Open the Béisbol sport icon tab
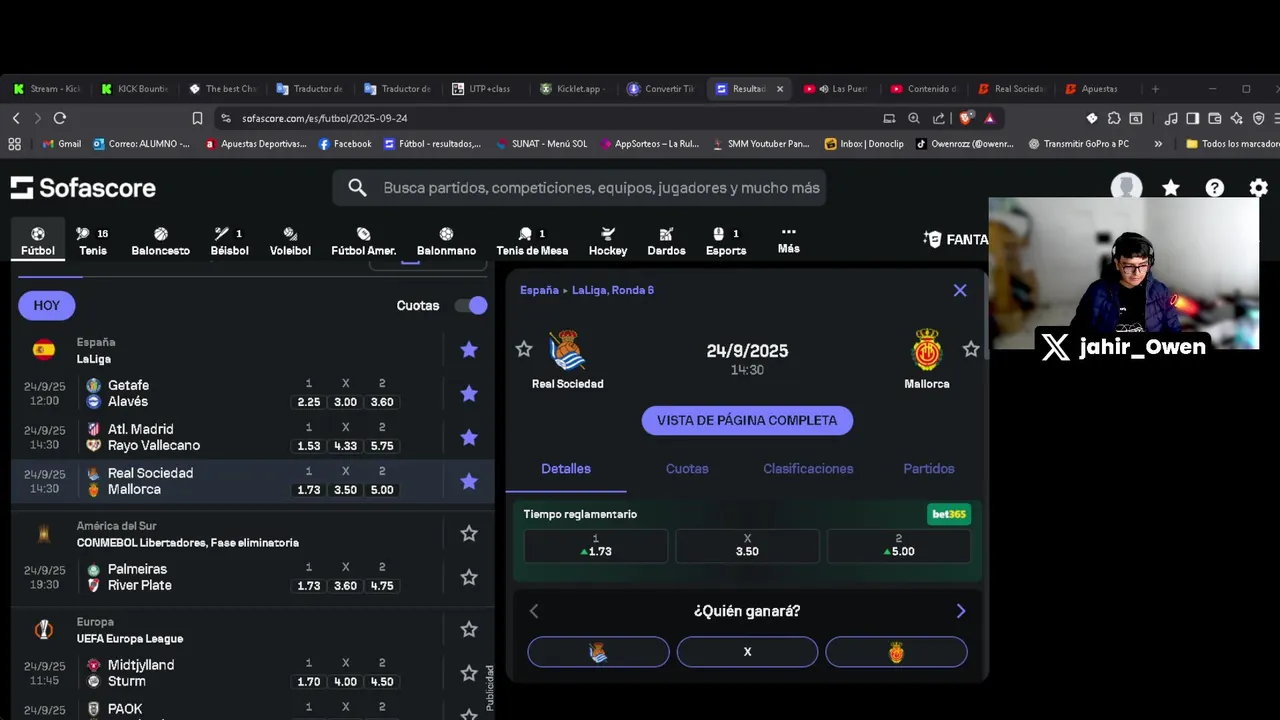The width and height of the screenshot is (1280, 720). [229, 241]
